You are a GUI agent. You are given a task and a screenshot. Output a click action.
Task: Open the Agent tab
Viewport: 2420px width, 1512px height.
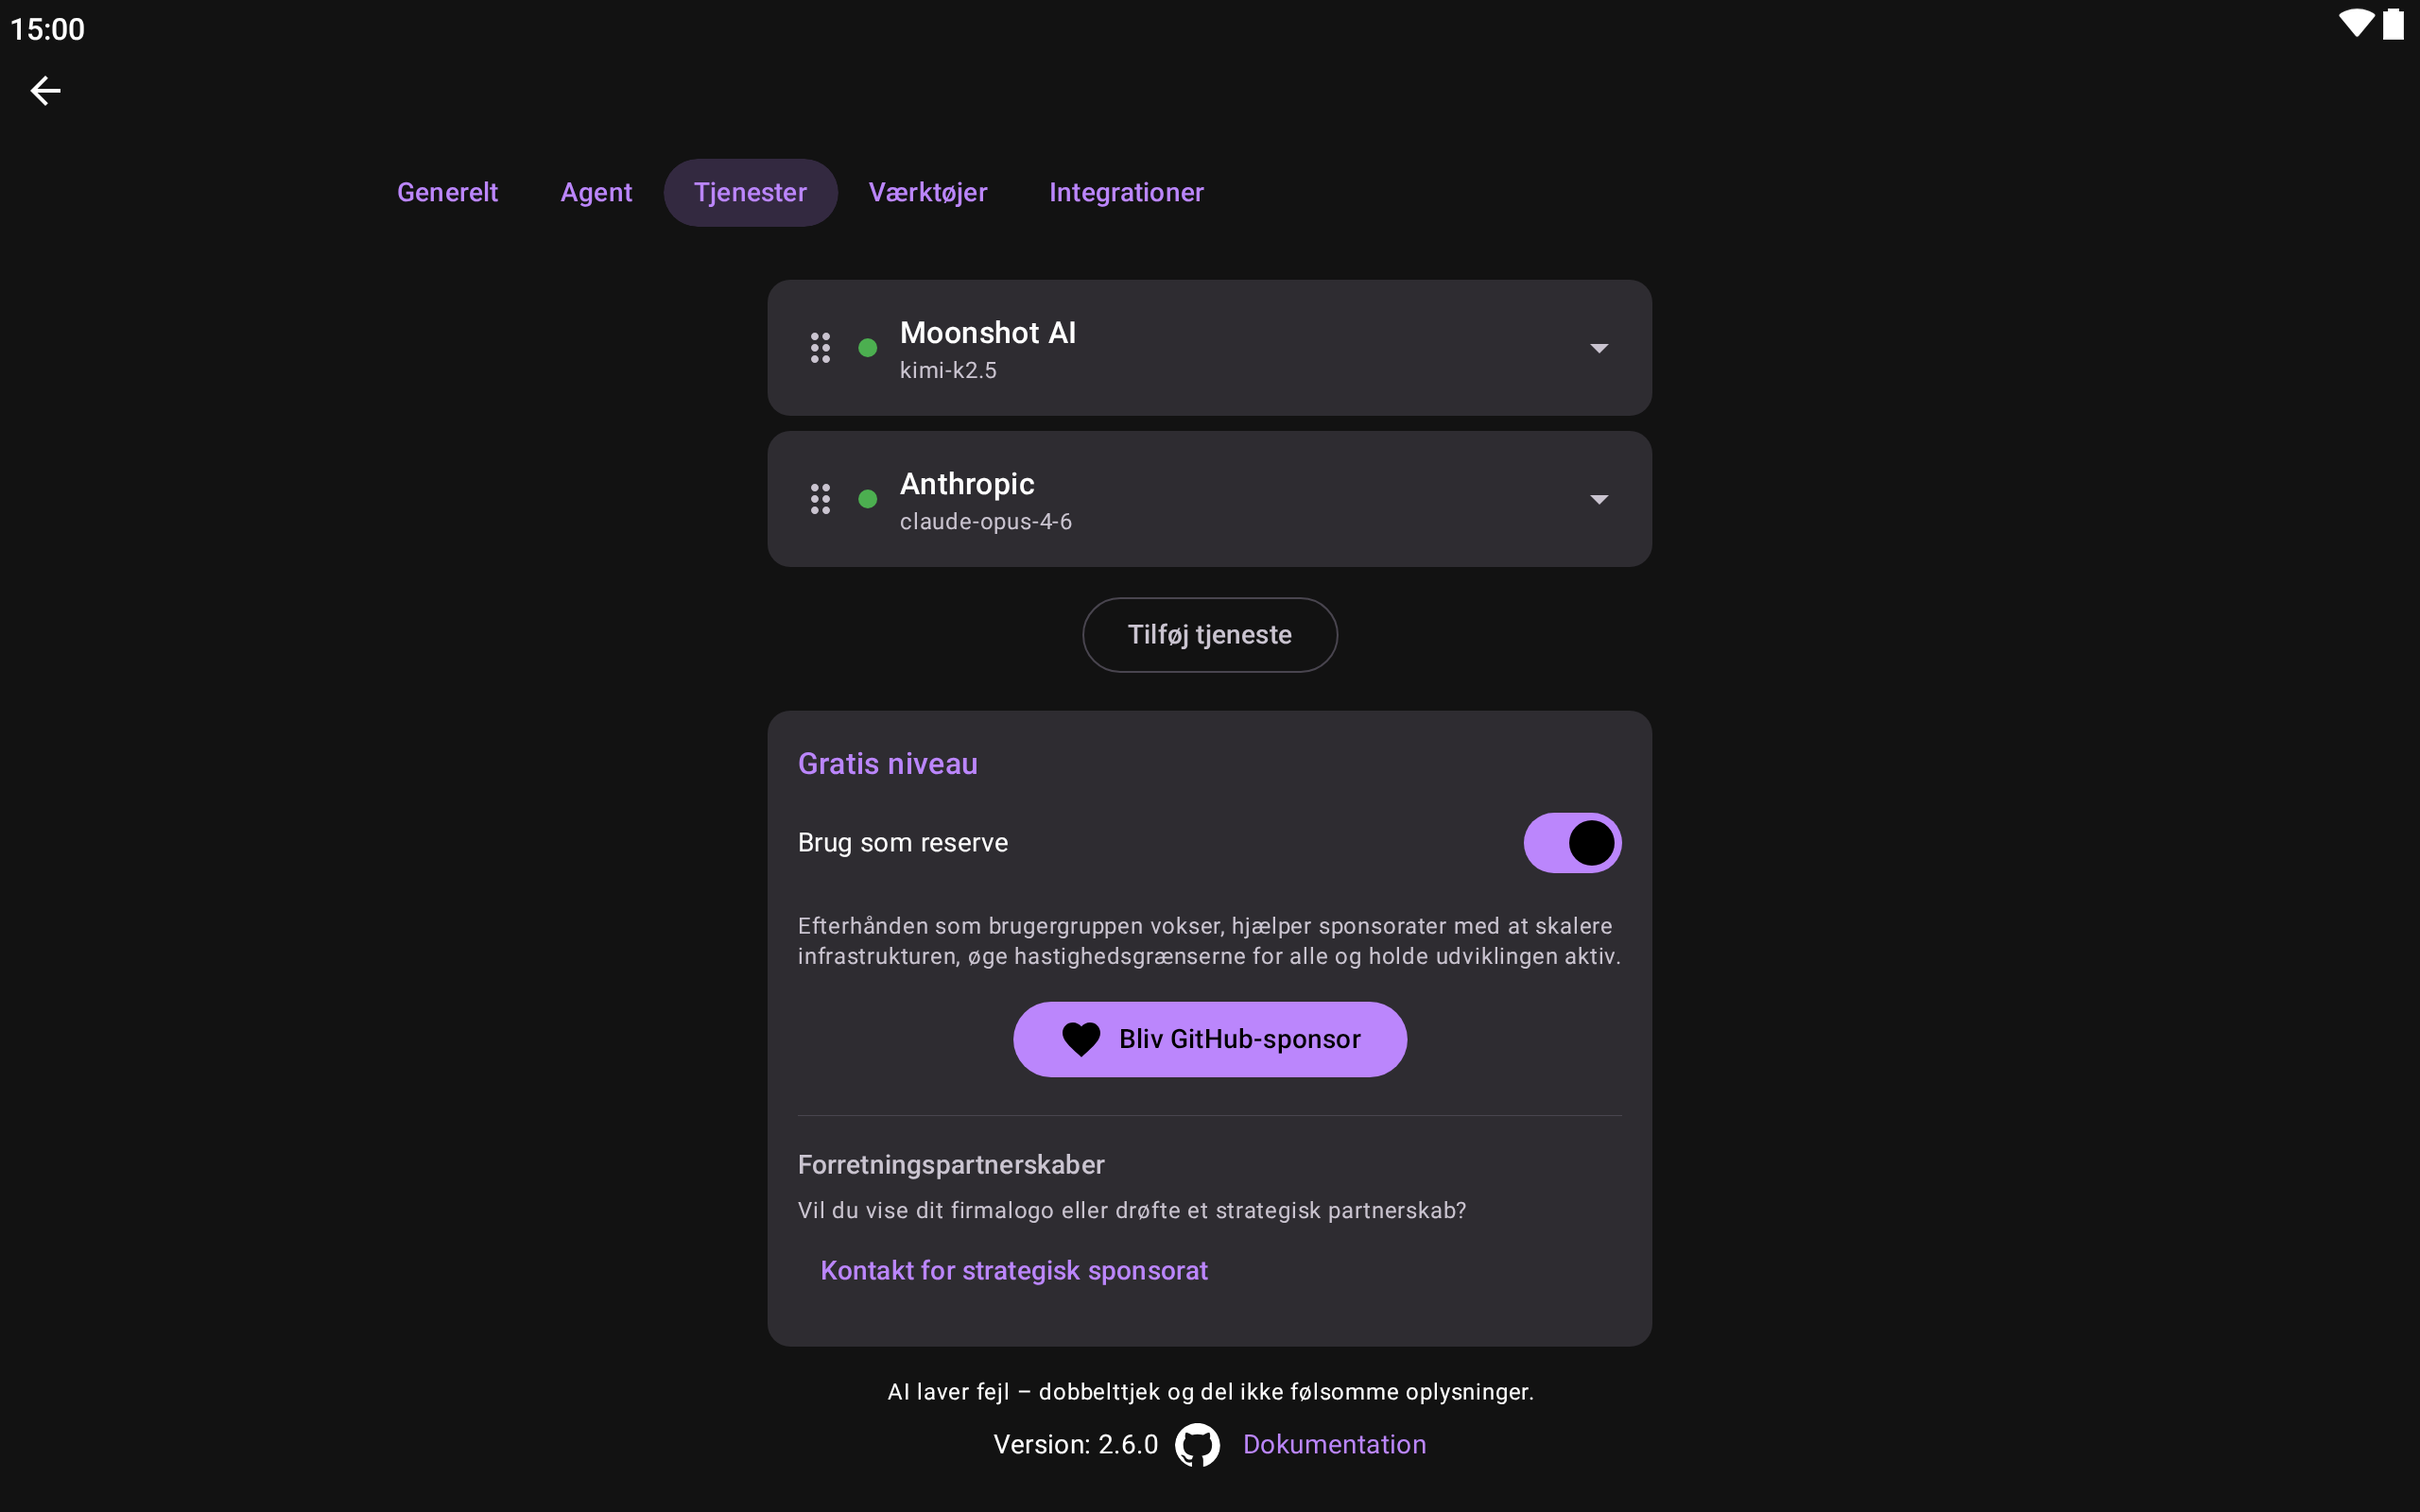click(x=596, y=192)
